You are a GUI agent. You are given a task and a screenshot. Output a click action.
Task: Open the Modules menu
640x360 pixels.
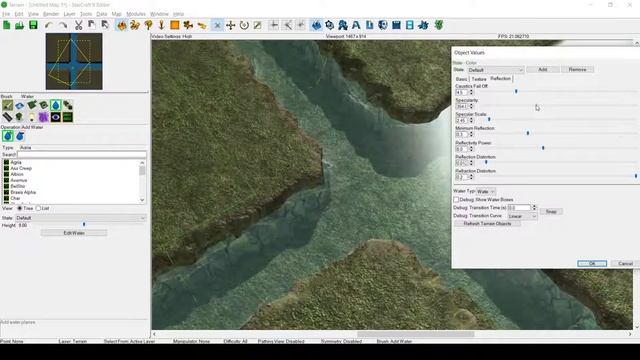point(136,14)
